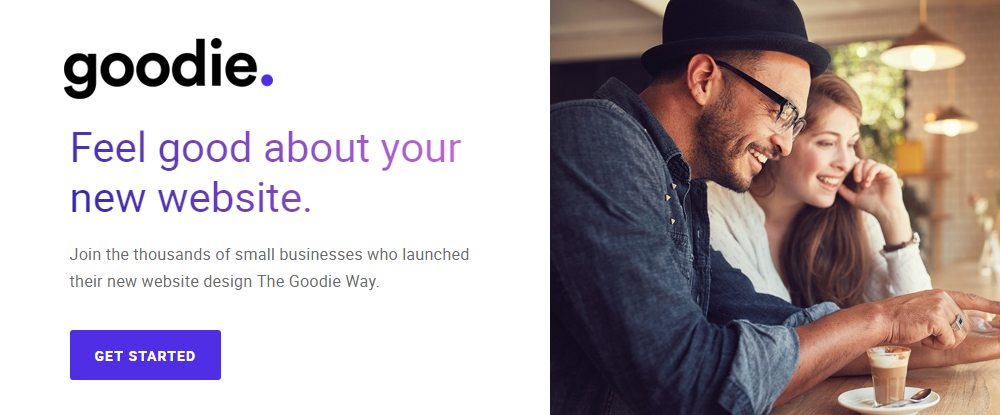This screenshot has width=1000, height=415.
Task: Click the GET STARTED button
Action: click(145, 355)
